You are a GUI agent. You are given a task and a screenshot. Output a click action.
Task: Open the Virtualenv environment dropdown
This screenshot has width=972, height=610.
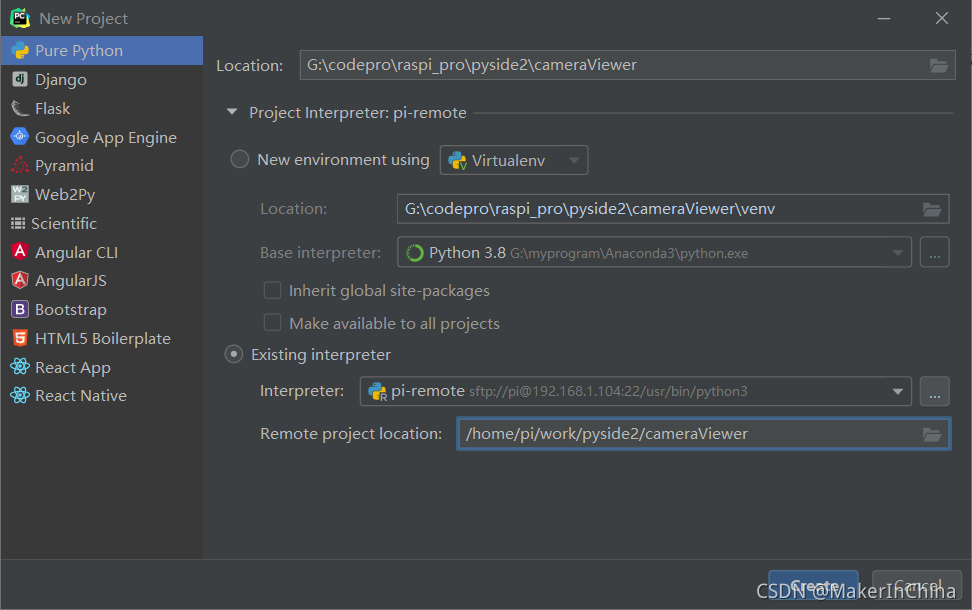[x=514, y=160]
